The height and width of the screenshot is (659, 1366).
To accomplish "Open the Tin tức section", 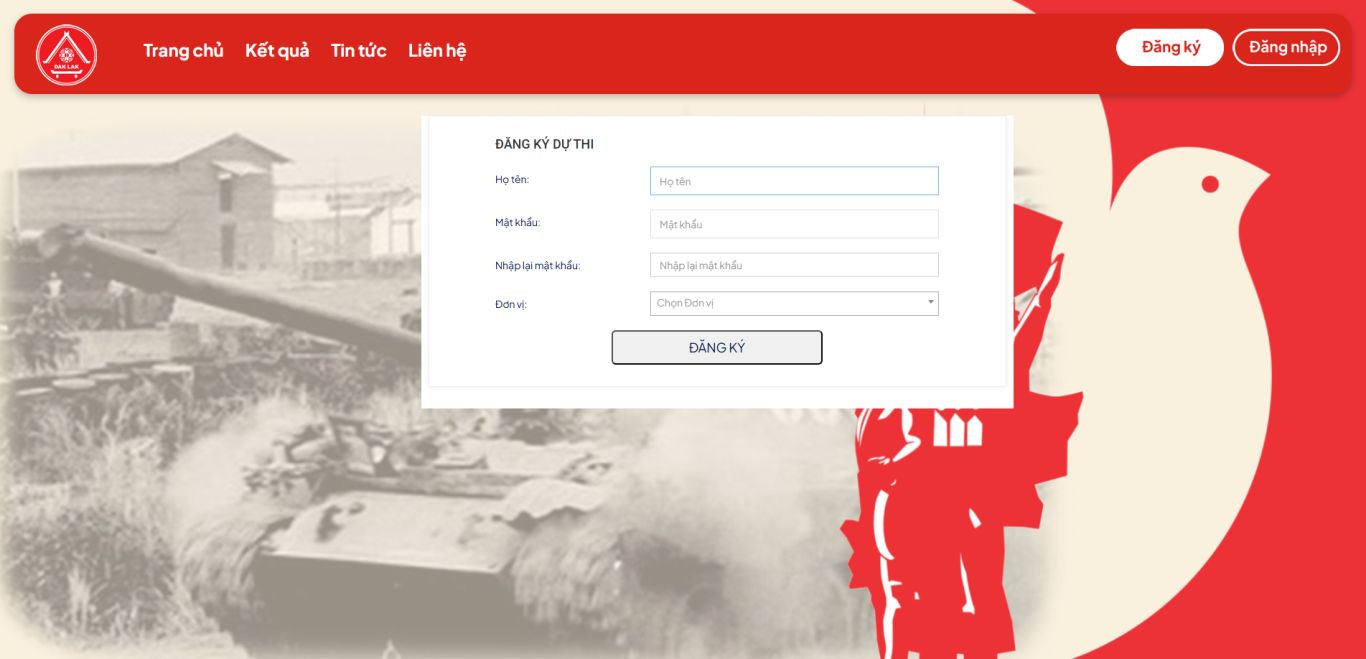I will (x=359, y=50).
